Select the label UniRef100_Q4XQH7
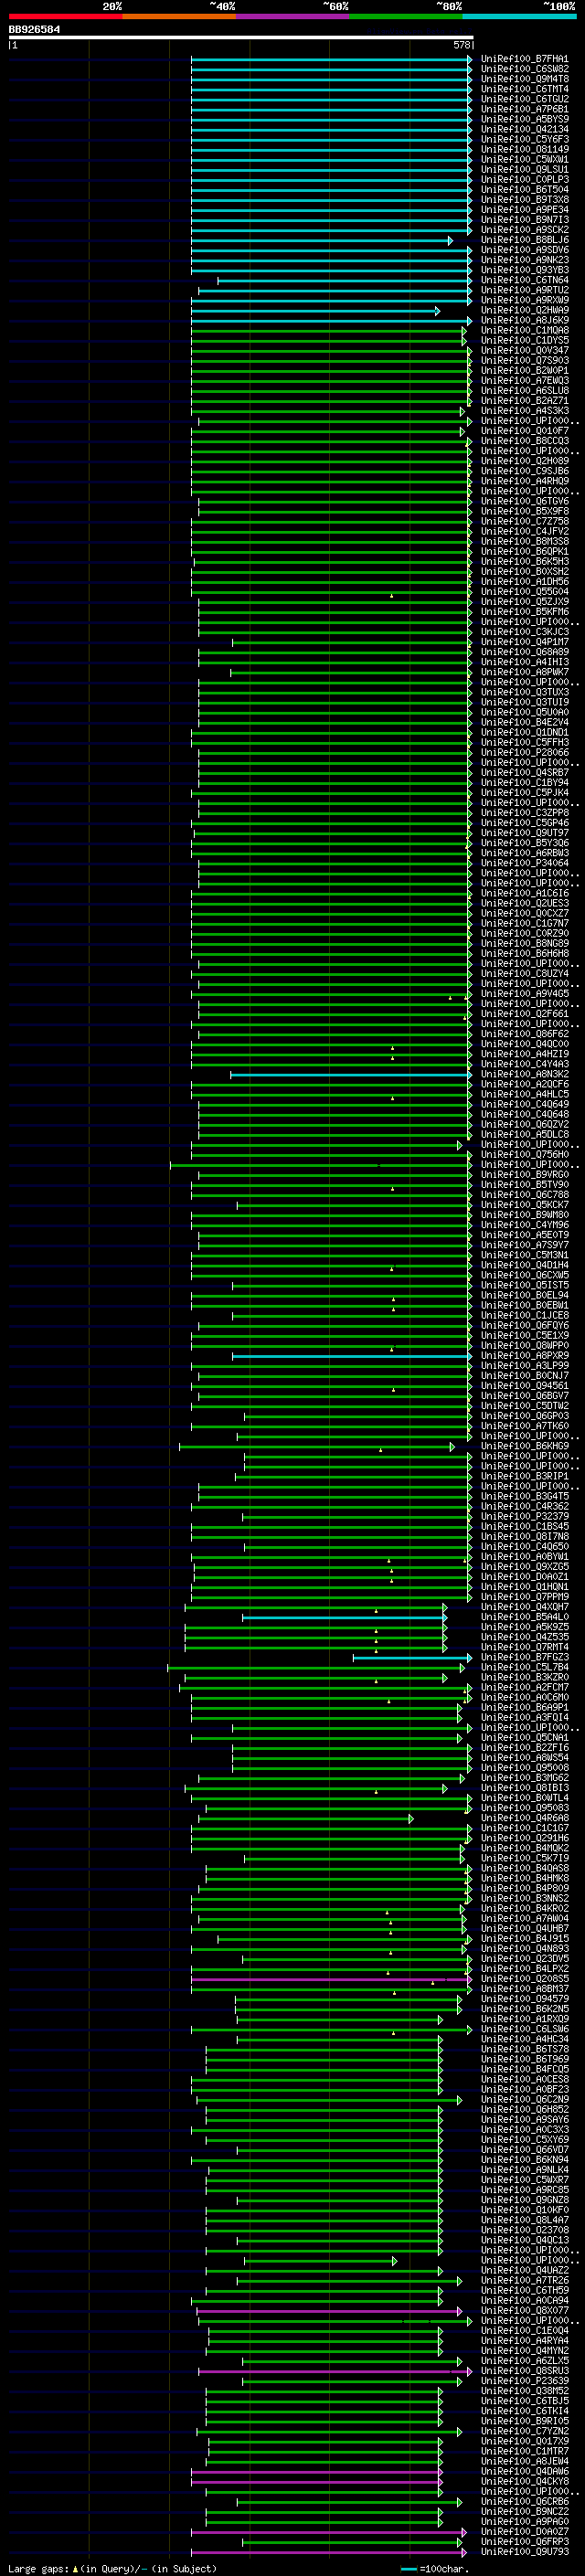The width and height of the screenshot is (585, 2576). coord(524,1607)
